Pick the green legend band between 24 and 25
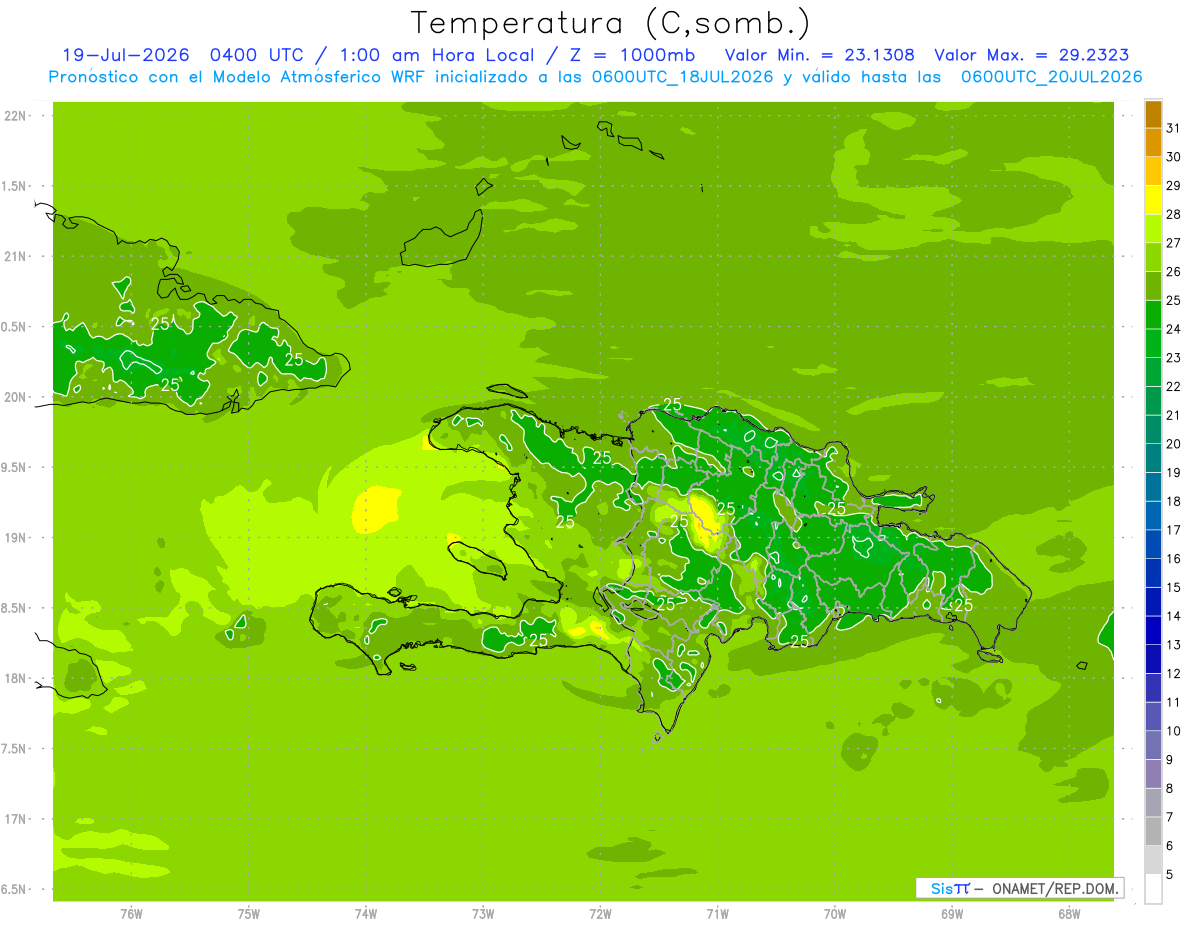 (x=1153, y=315)
